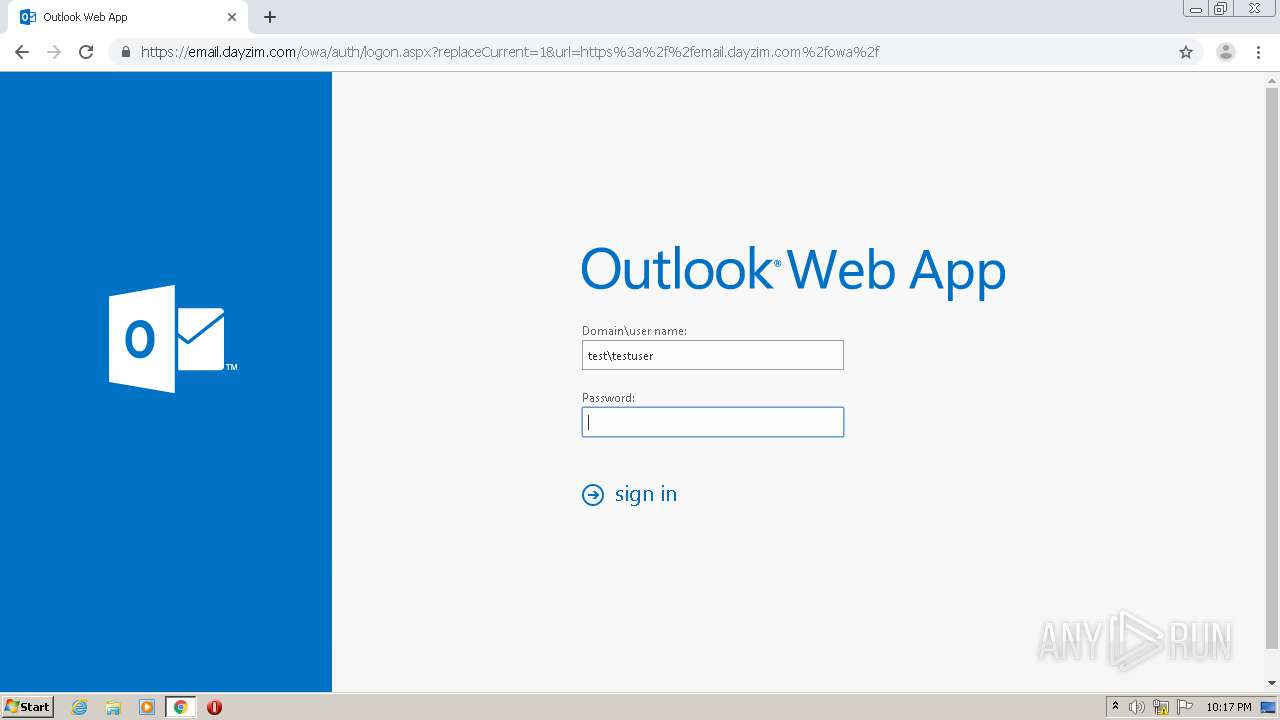Bookmark this page with star icon
1280x720 pixels.
[1186, 52]
